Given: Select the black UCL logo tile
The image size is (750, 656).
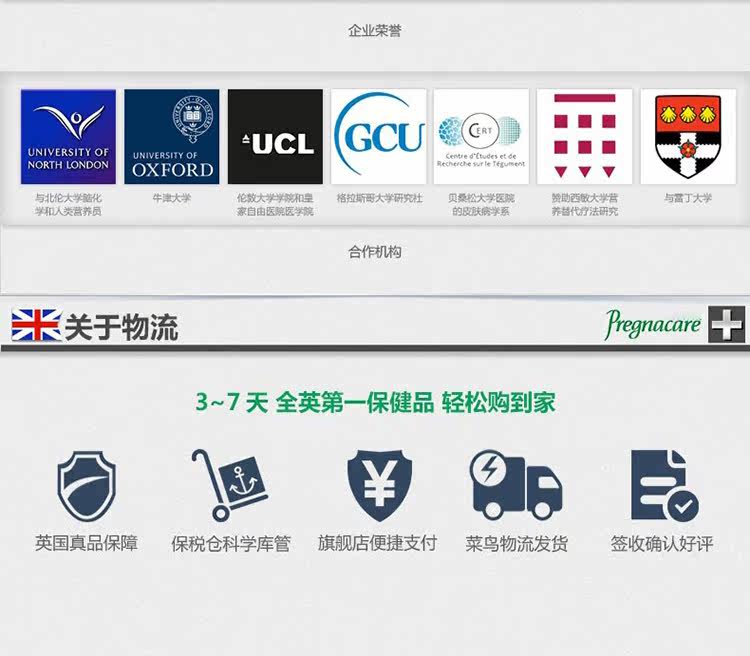Looking at the screenshot, I should coord(275,136).
